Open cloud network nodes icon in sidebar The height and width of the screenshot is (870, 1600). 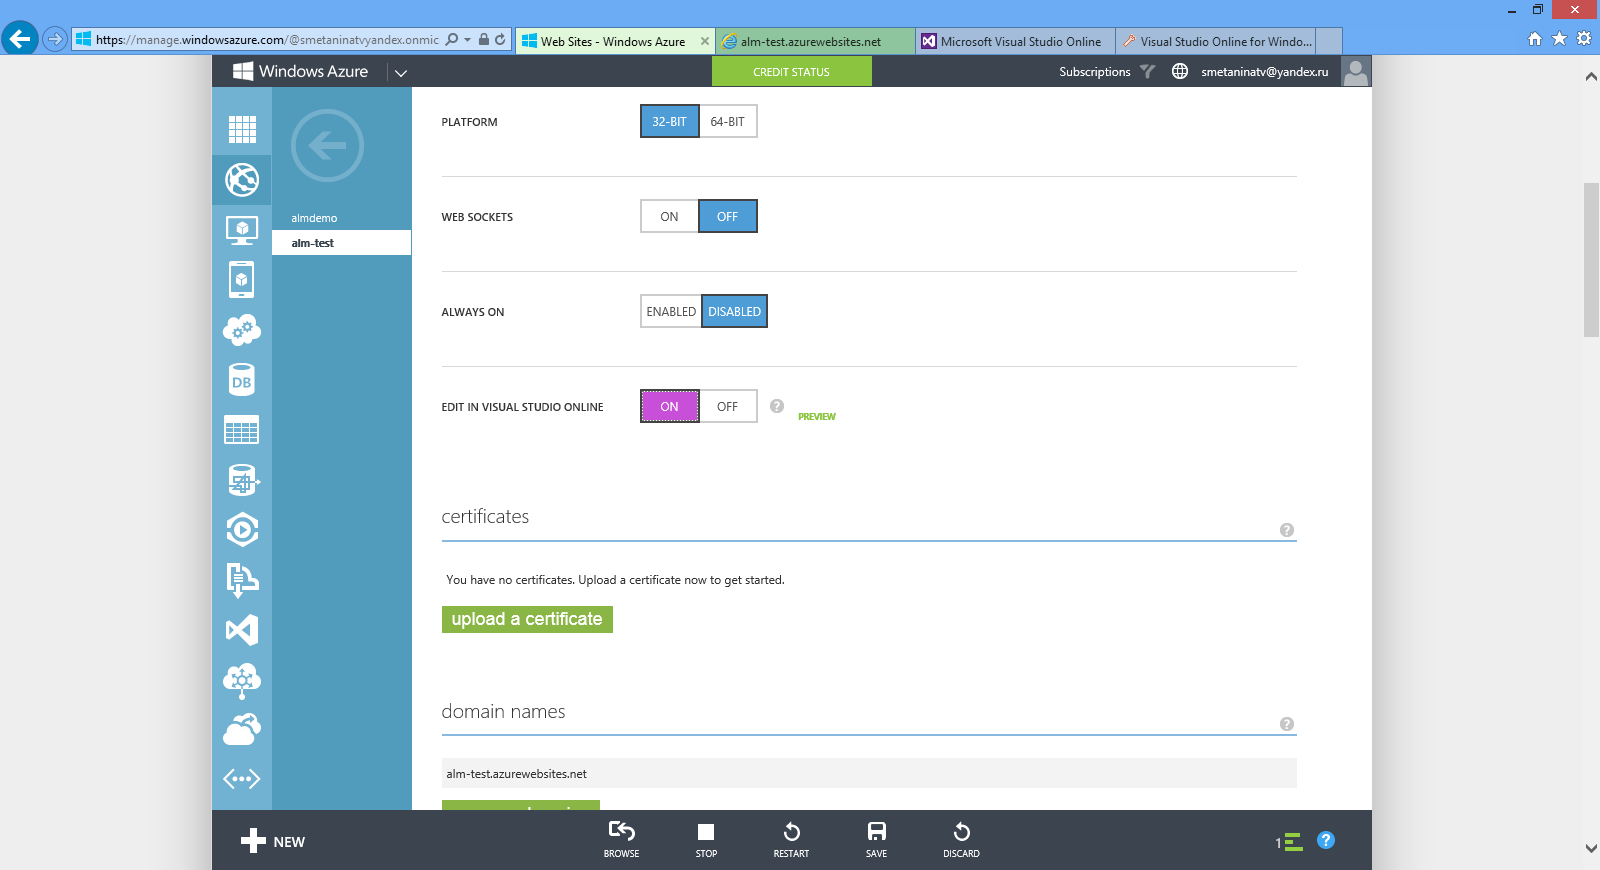point(242,680)
